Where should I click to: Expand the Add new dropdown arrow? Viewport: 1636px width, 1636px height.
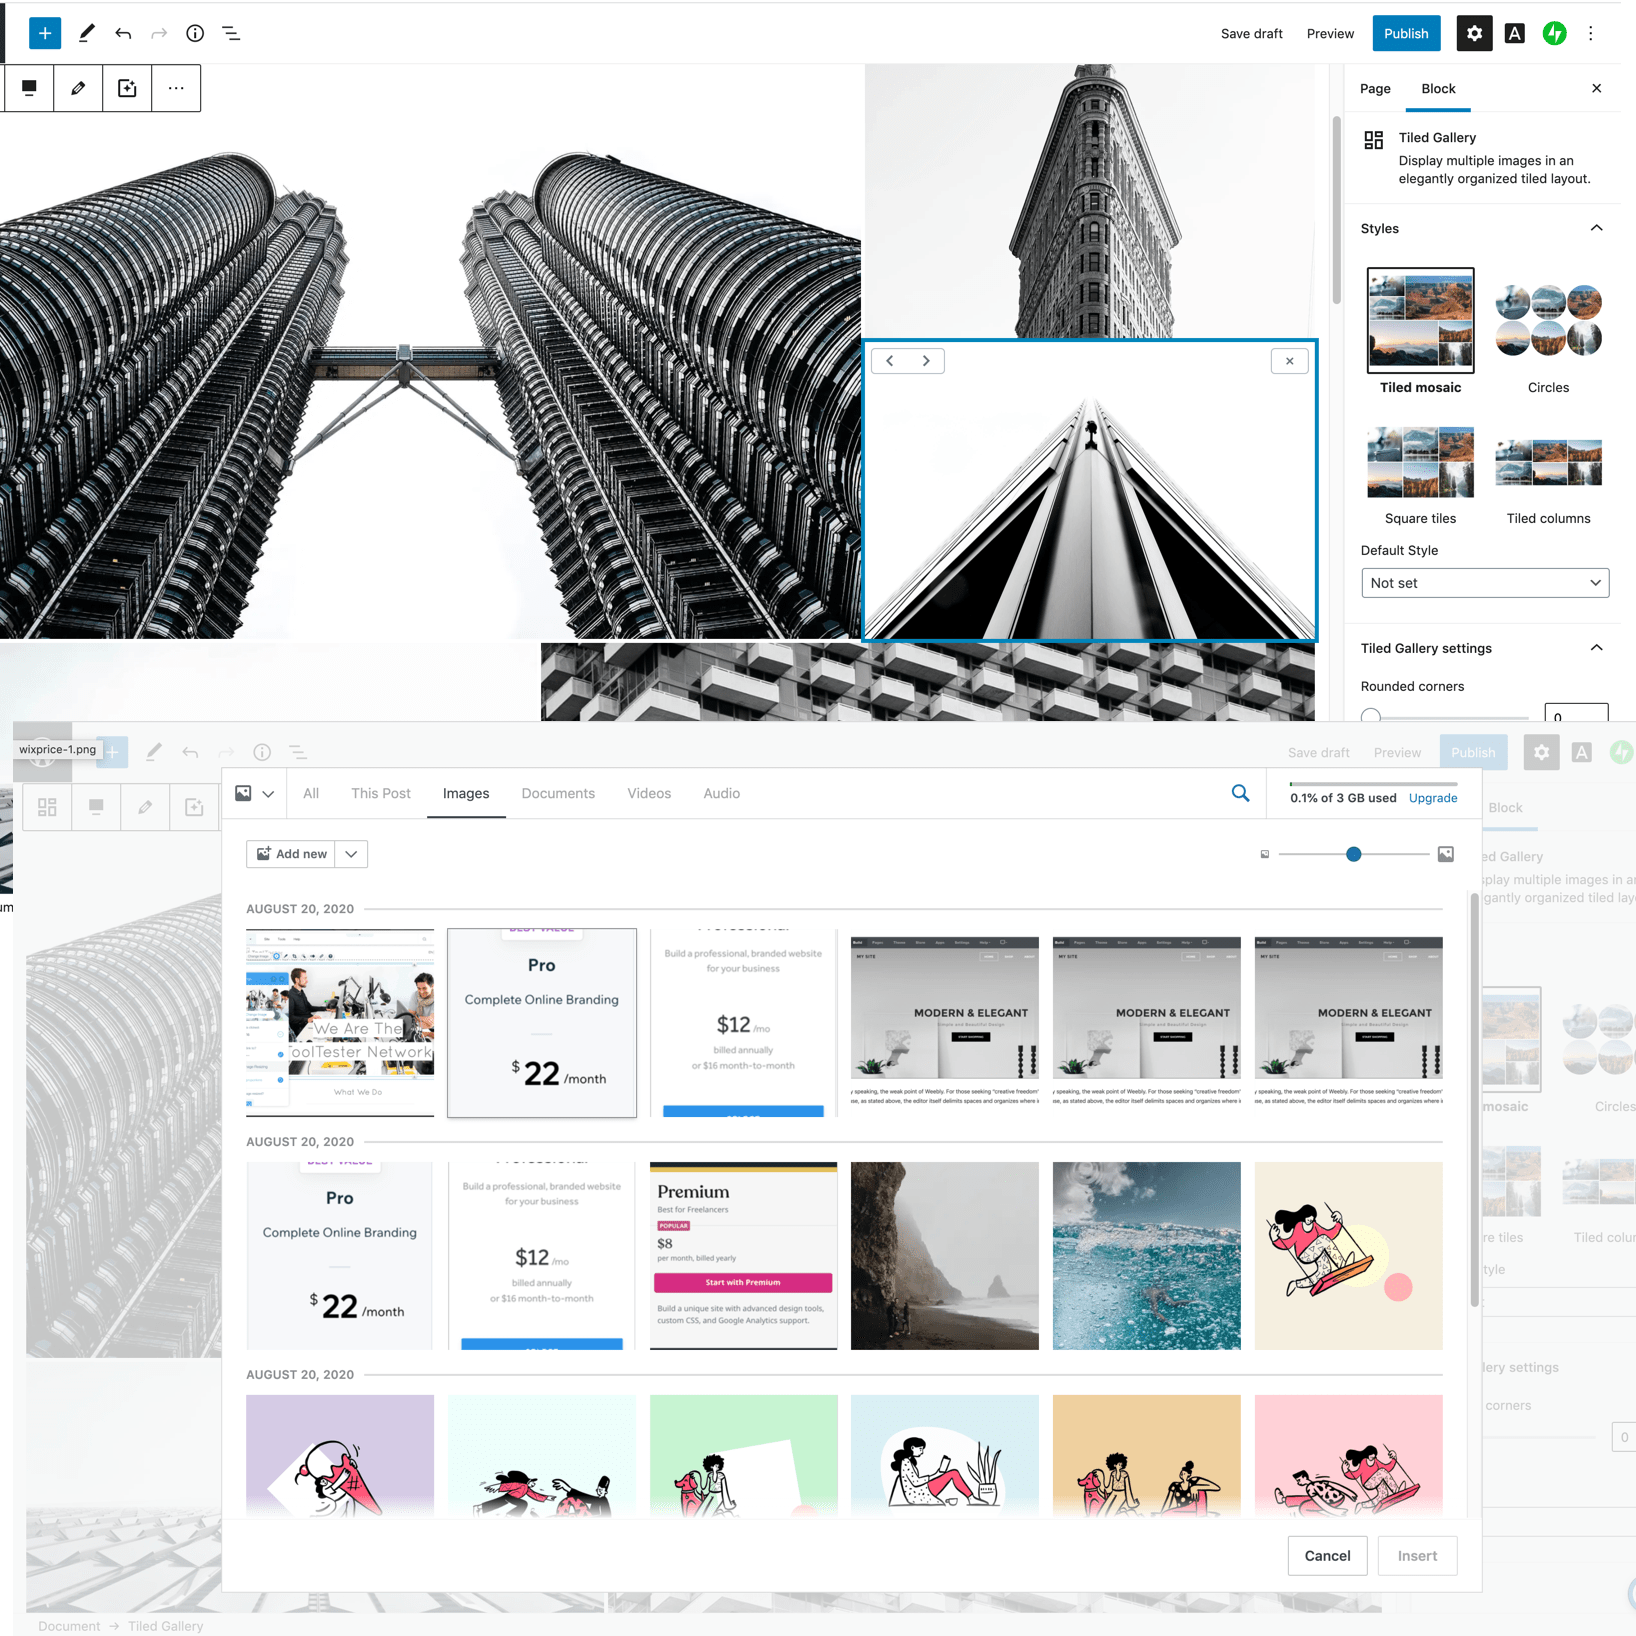[x=351, y=854]
